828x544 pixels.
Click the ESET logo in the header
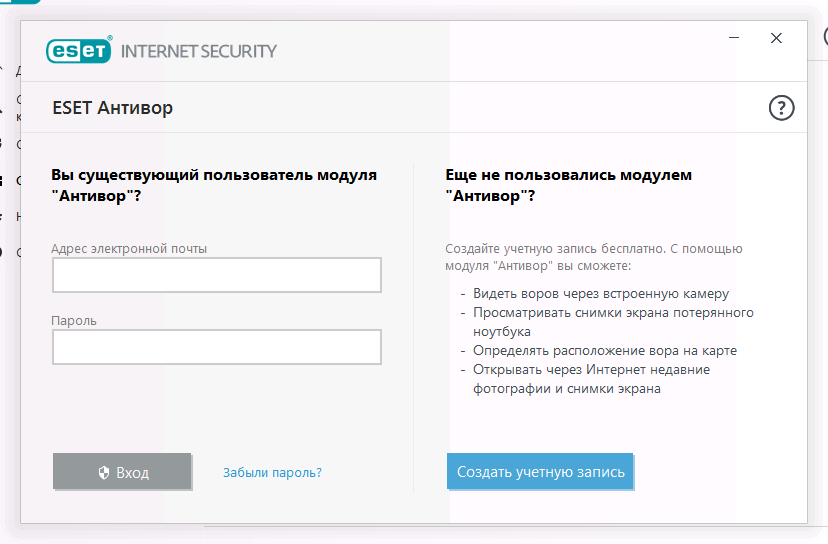click(x=78, y=50)
